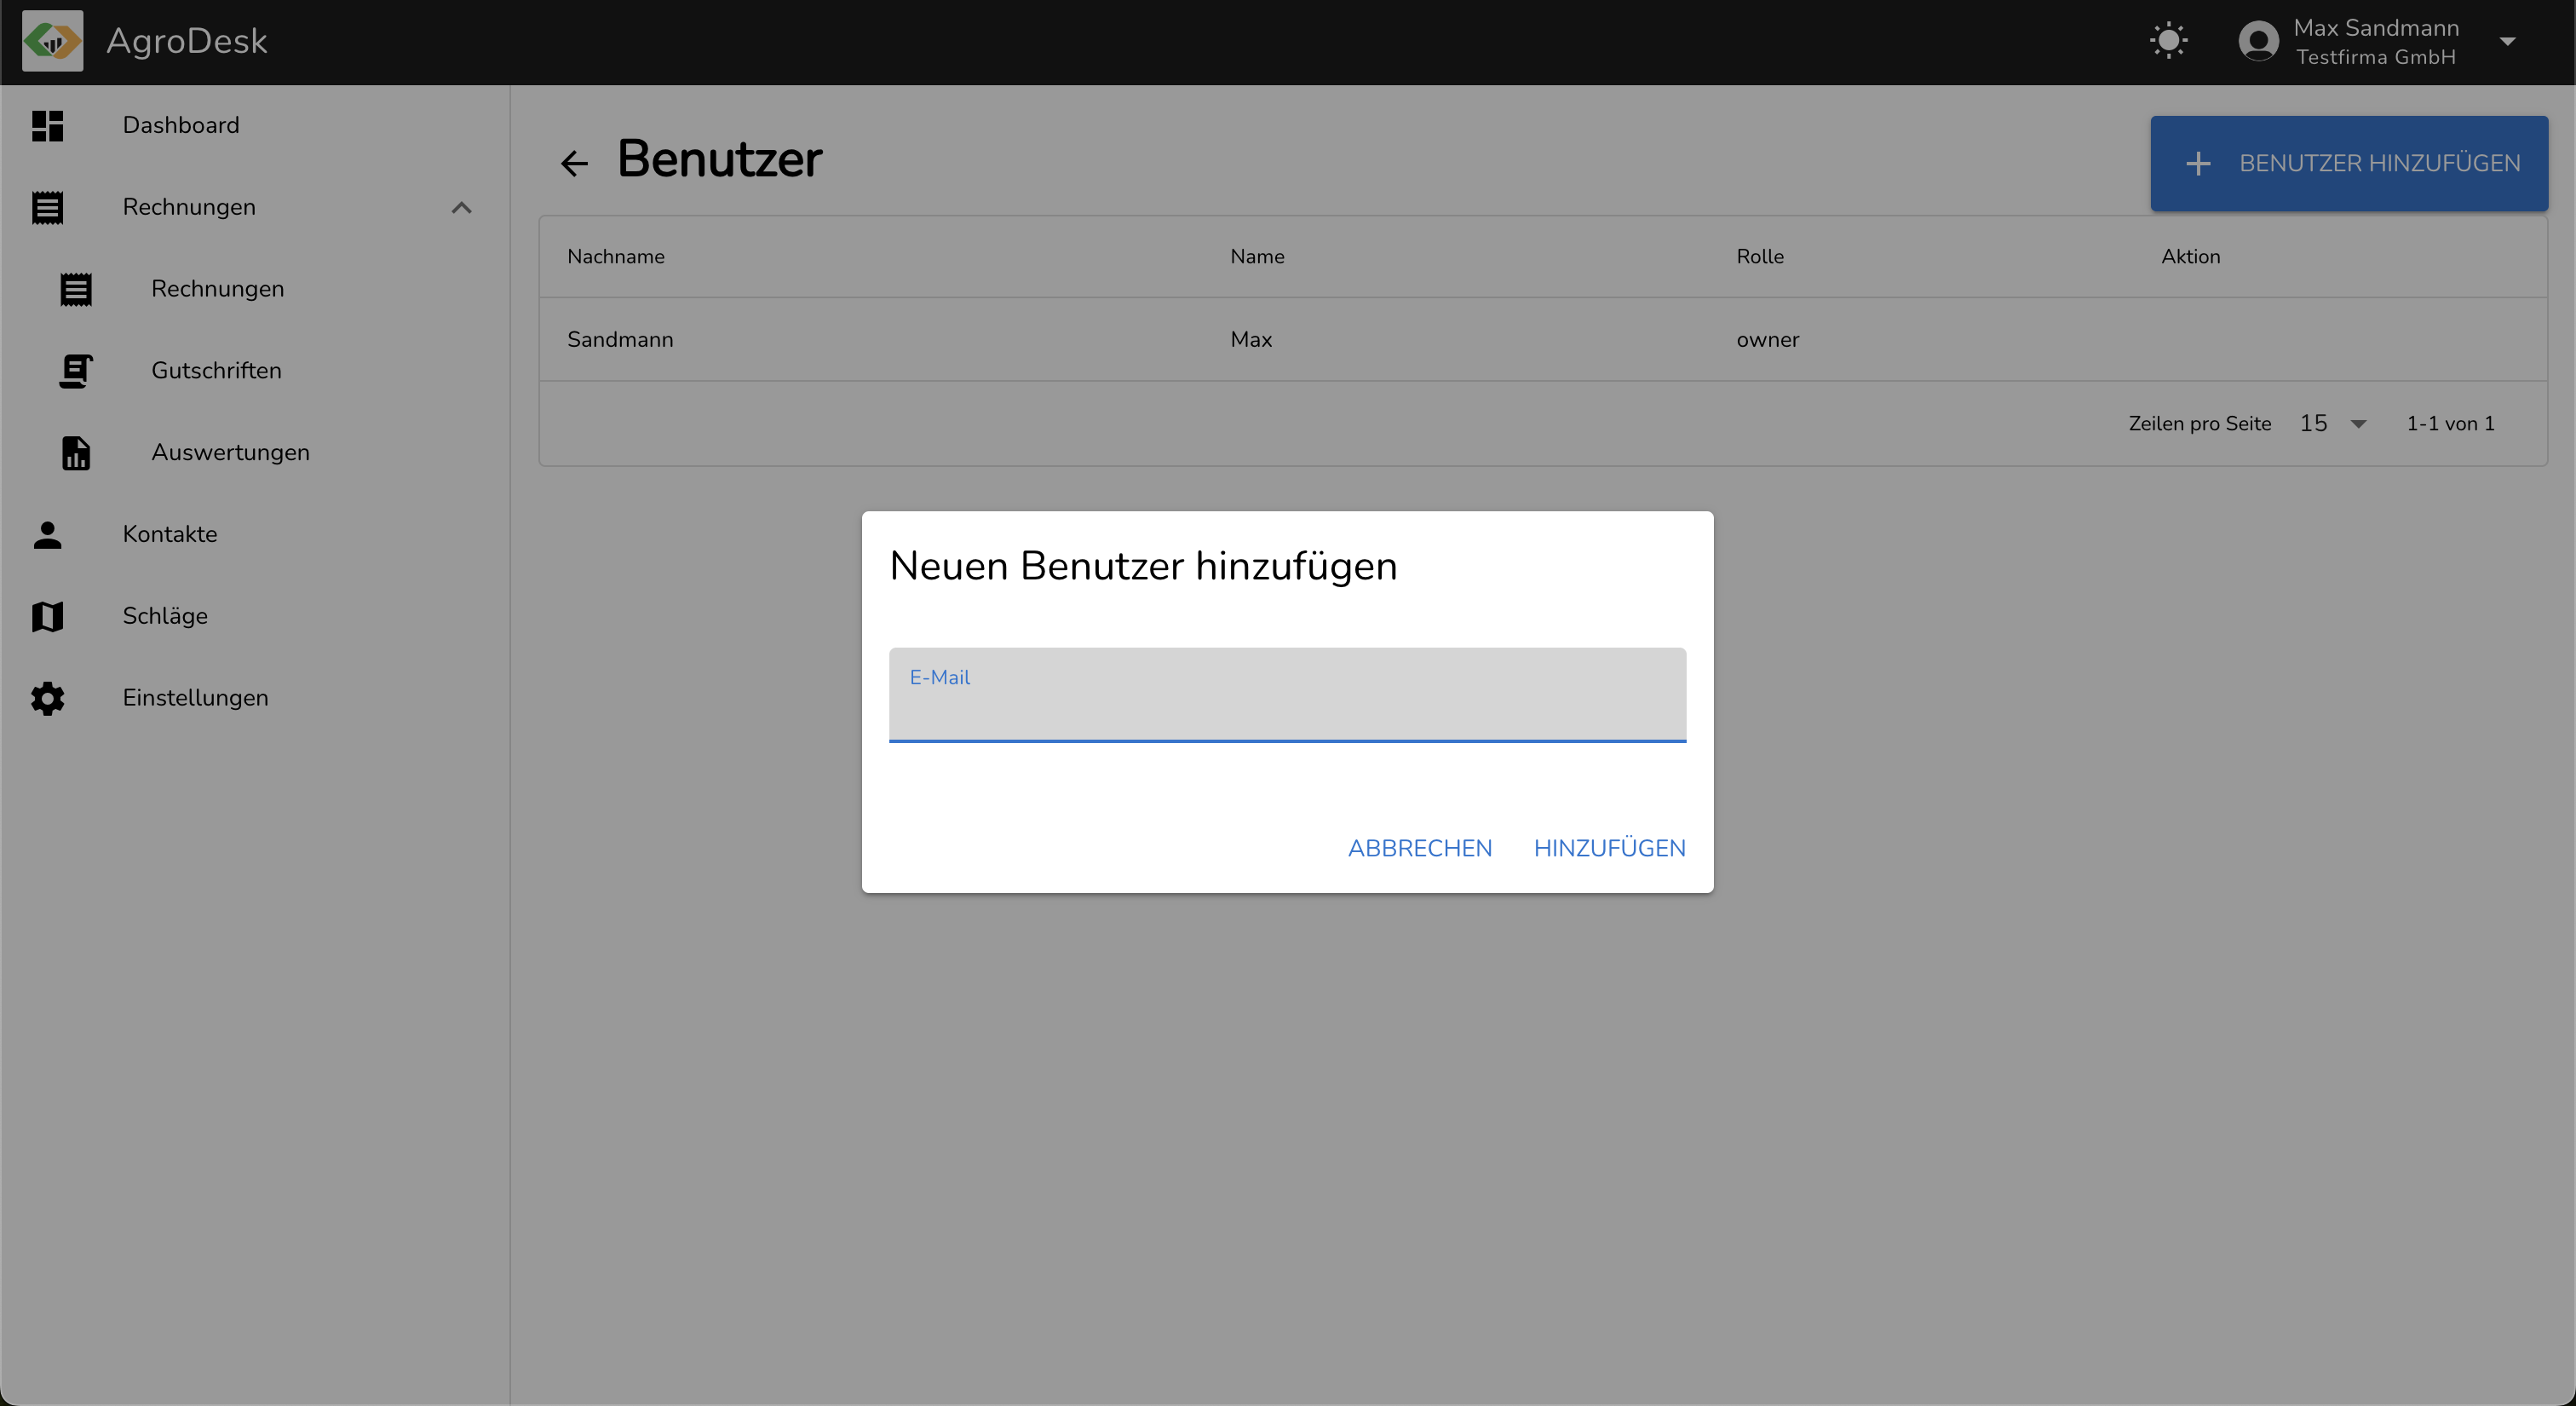This screenshot has width=2576, height=1406.
Task: Open the Rechnungen submenu entry
Action: coord(217,289)
